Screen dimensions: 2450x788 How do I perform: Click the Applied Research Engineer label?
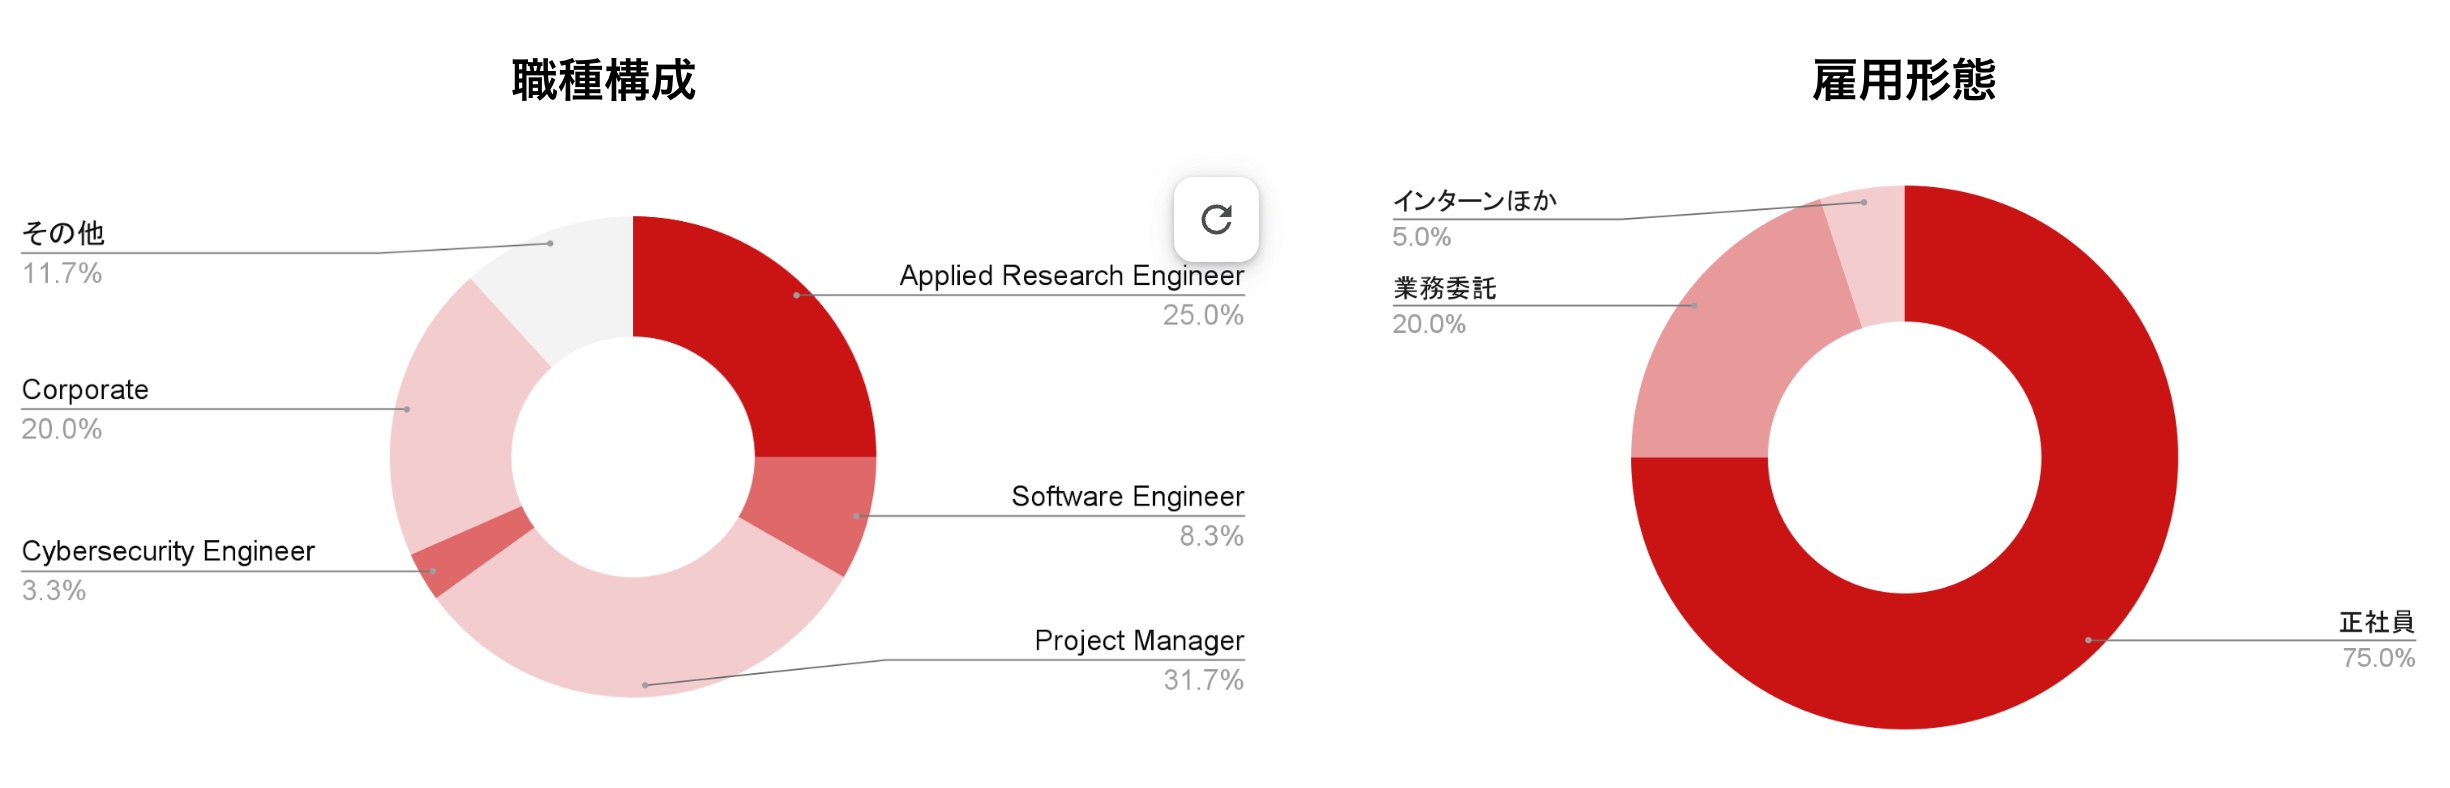(1071, 275)
